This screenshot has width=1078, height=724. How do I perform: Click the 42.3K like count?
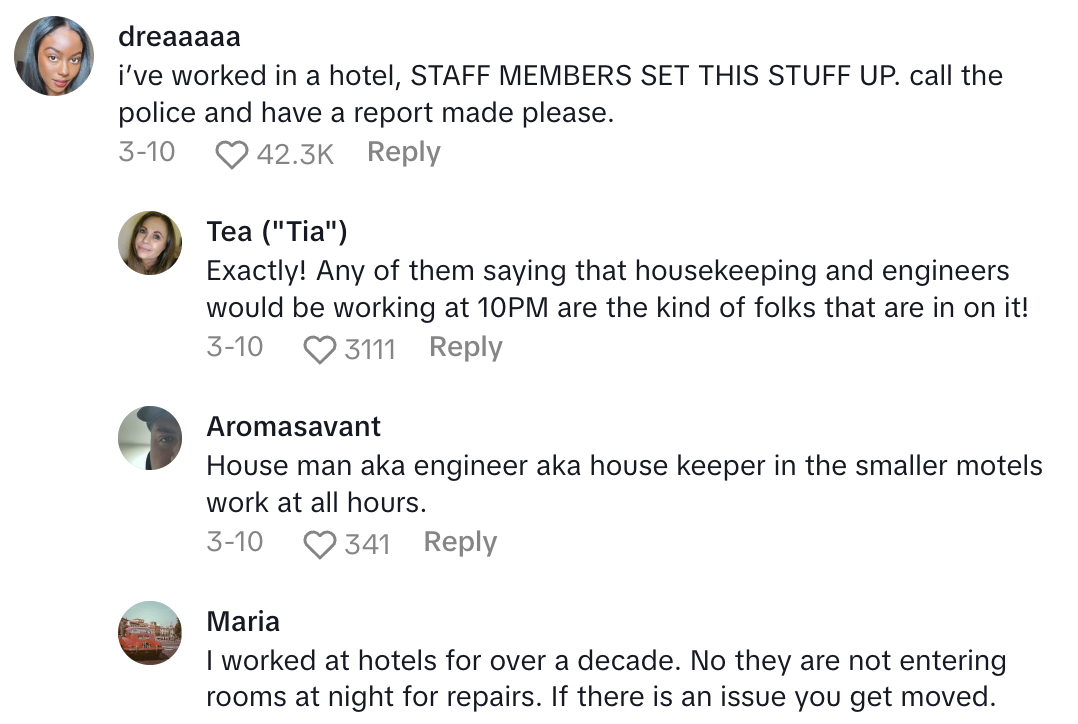coord(294,154)
